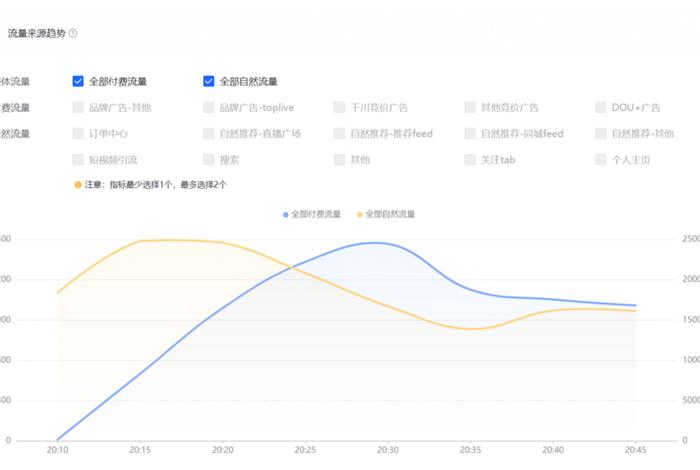Tick the 订单中心 checkbox

[x=78, y=133]
